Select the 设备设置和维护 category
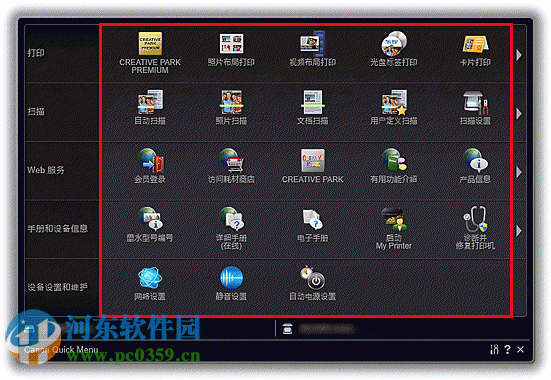 coord(62,288)
